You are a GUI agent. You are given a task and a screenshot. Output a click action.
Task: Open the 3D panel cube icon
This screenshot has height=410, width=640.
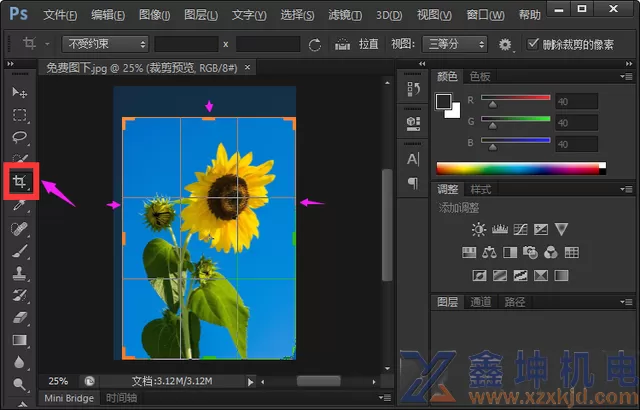pos(413,124)
